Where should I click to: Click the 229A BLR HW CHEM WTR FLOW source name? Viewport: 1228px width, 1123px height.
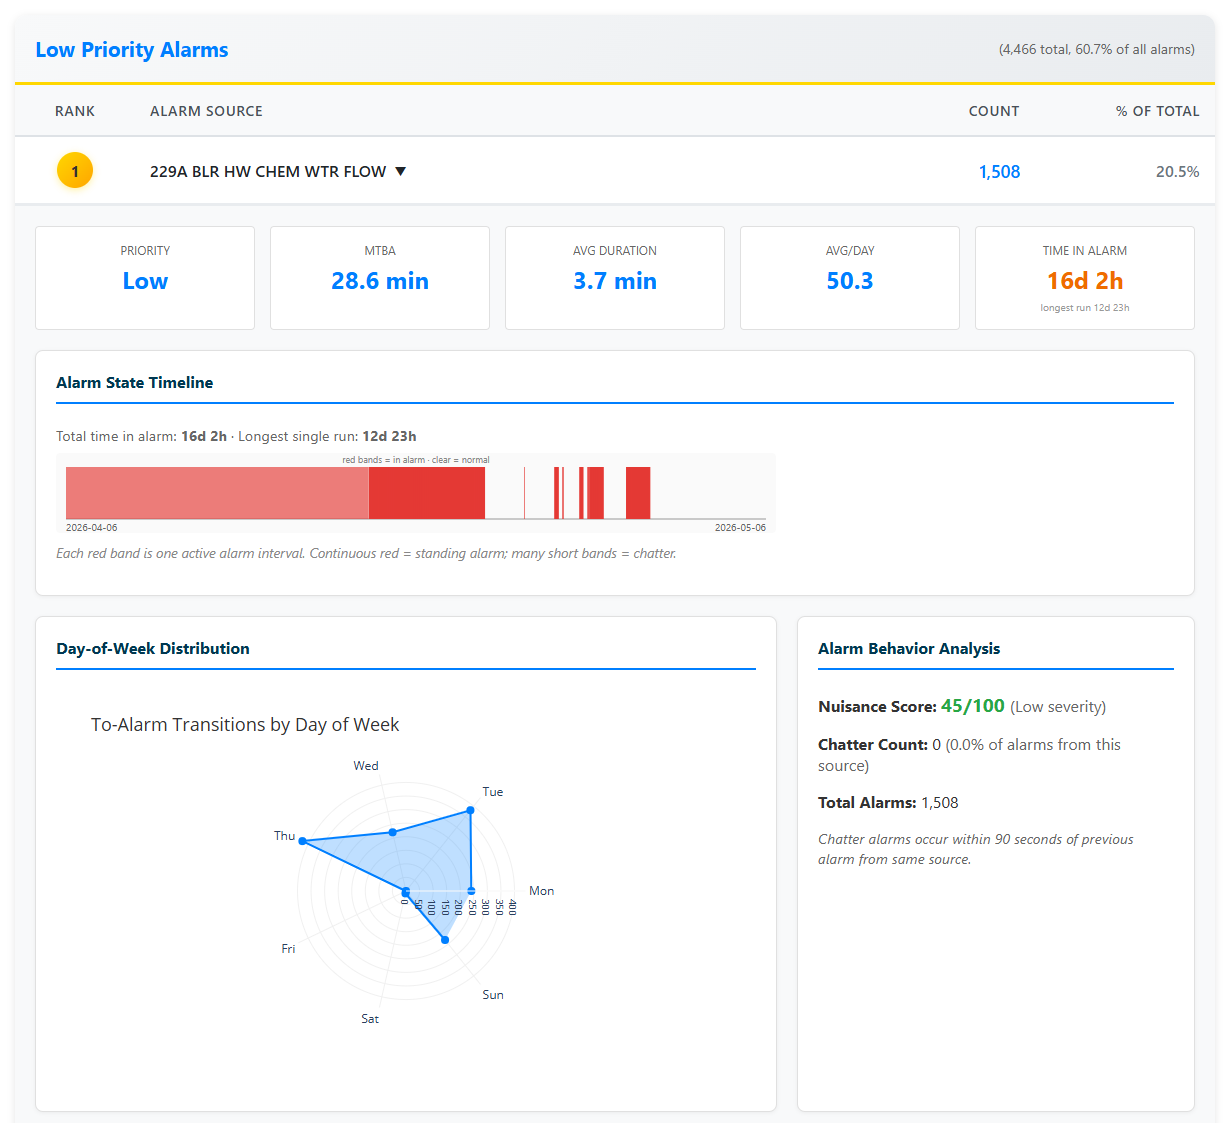tap(268, 171)
